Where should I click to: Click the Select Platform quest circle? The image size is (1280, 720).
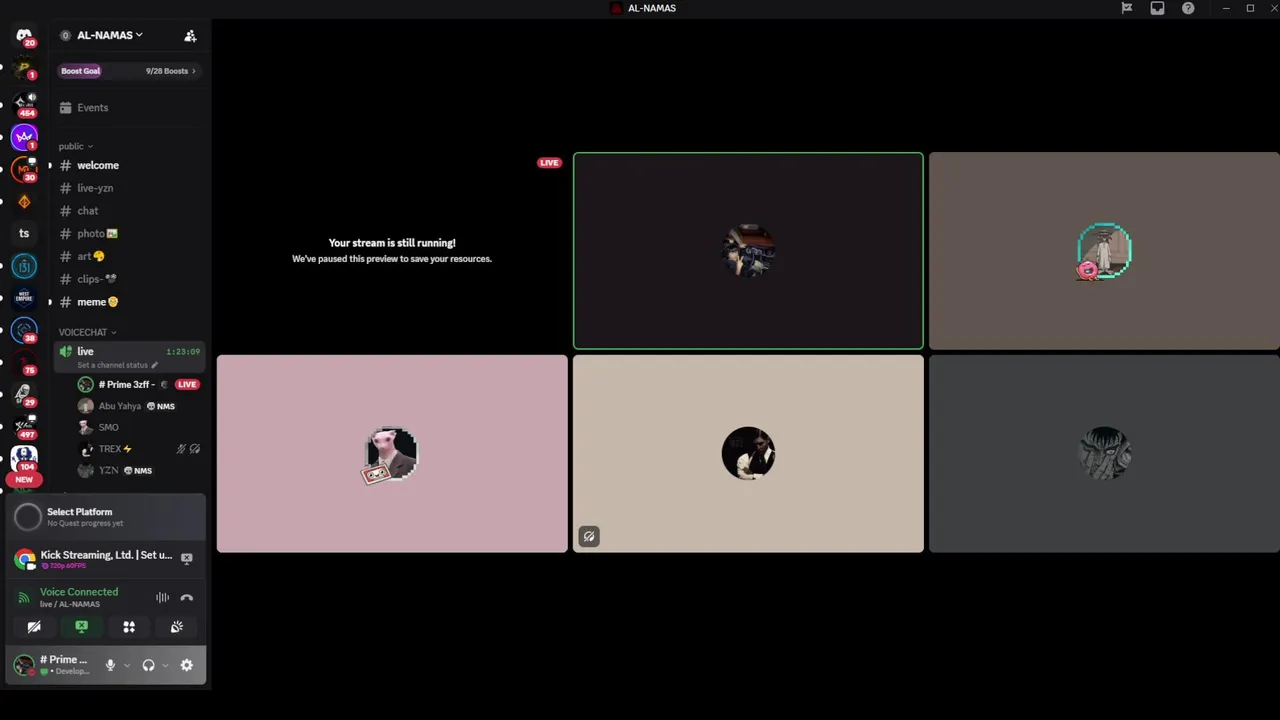(x=28, y=516)
